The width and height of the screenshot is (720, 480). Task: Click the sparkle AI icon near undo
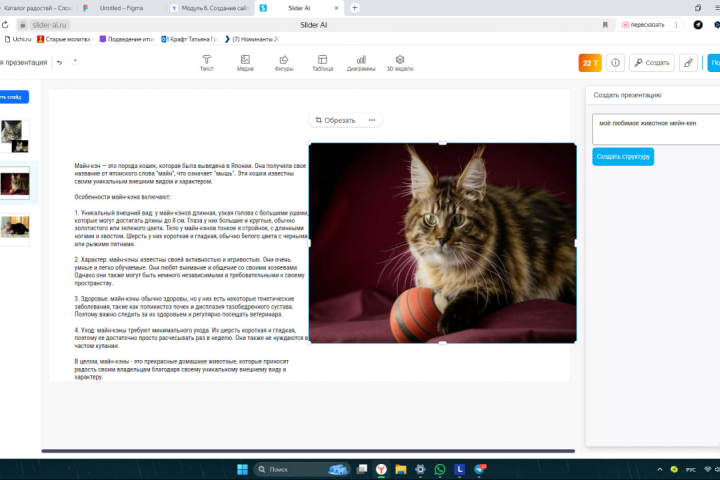tap(76, 62)
